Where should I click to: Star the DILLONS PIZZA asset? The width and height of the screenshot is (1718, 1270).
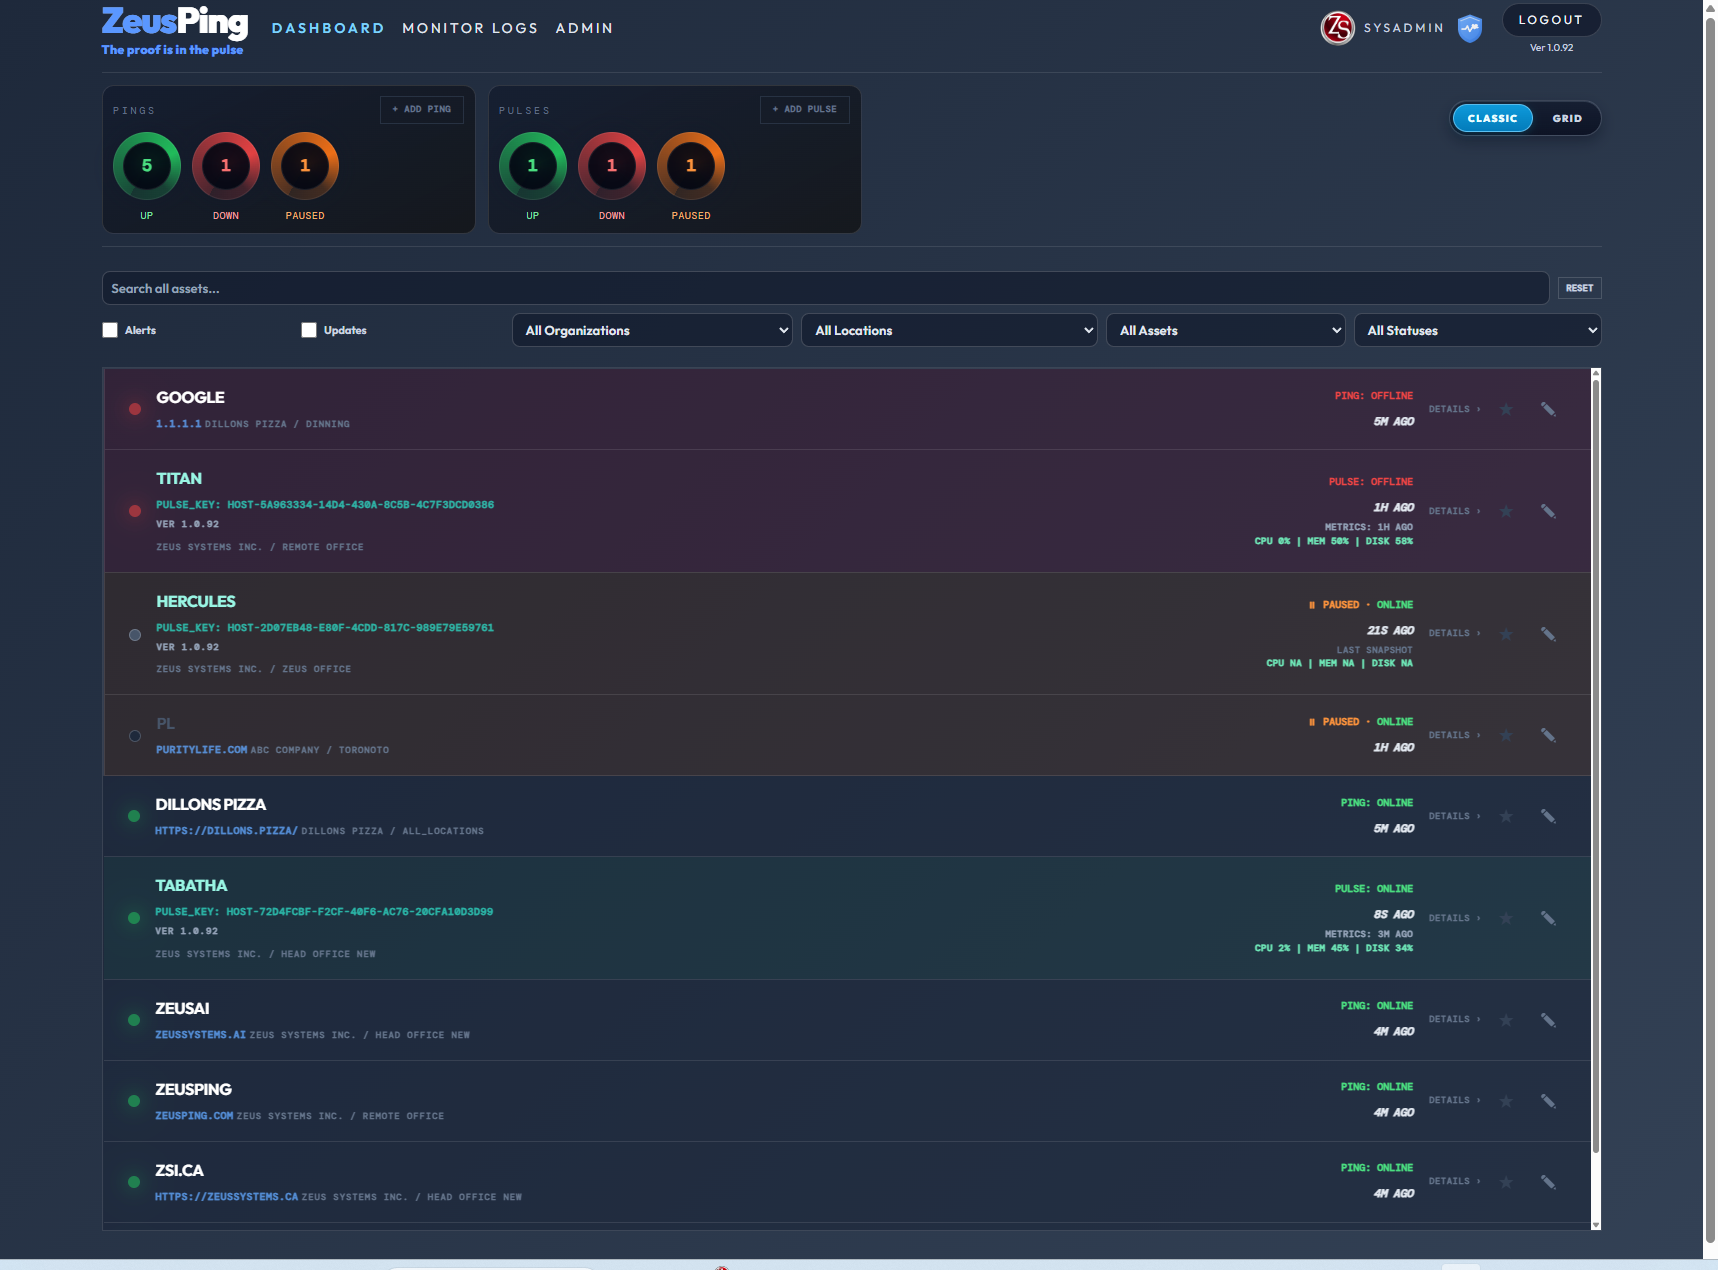(x=1506, y=816)
